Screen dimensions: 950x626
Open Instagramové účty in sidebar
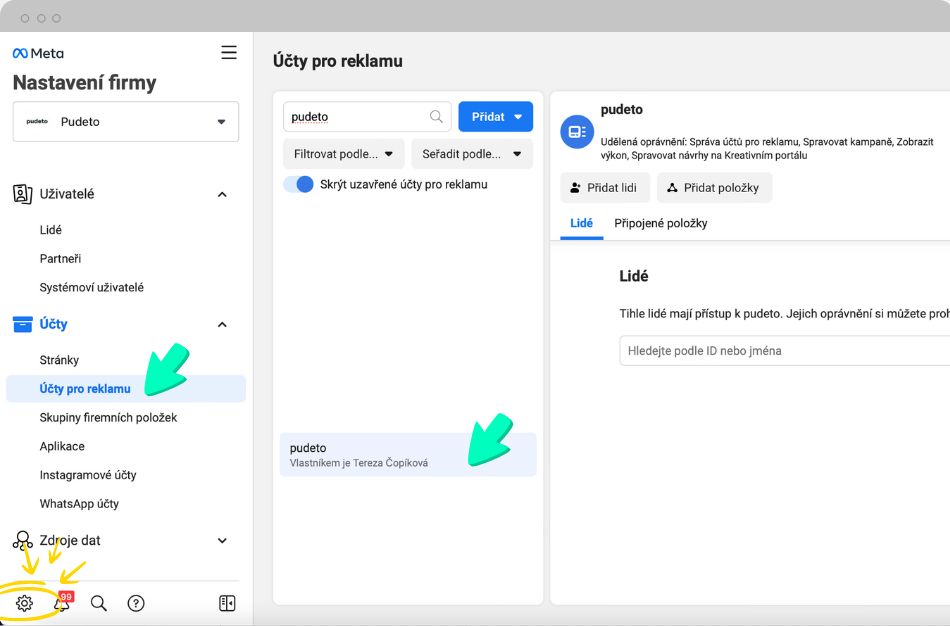pyautogui.click(x=88, y=475)
